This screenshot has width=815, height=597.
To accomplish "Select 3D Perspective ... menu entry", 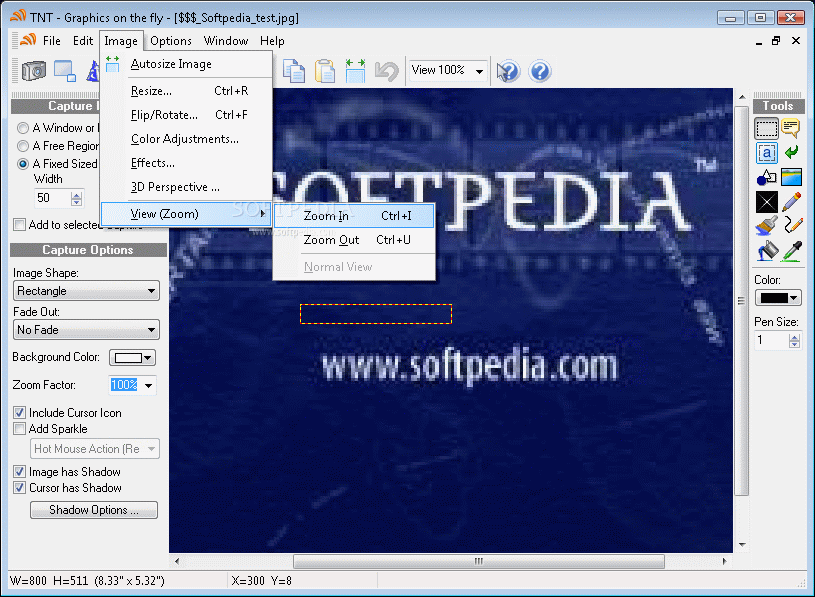I will coord(187,187).
